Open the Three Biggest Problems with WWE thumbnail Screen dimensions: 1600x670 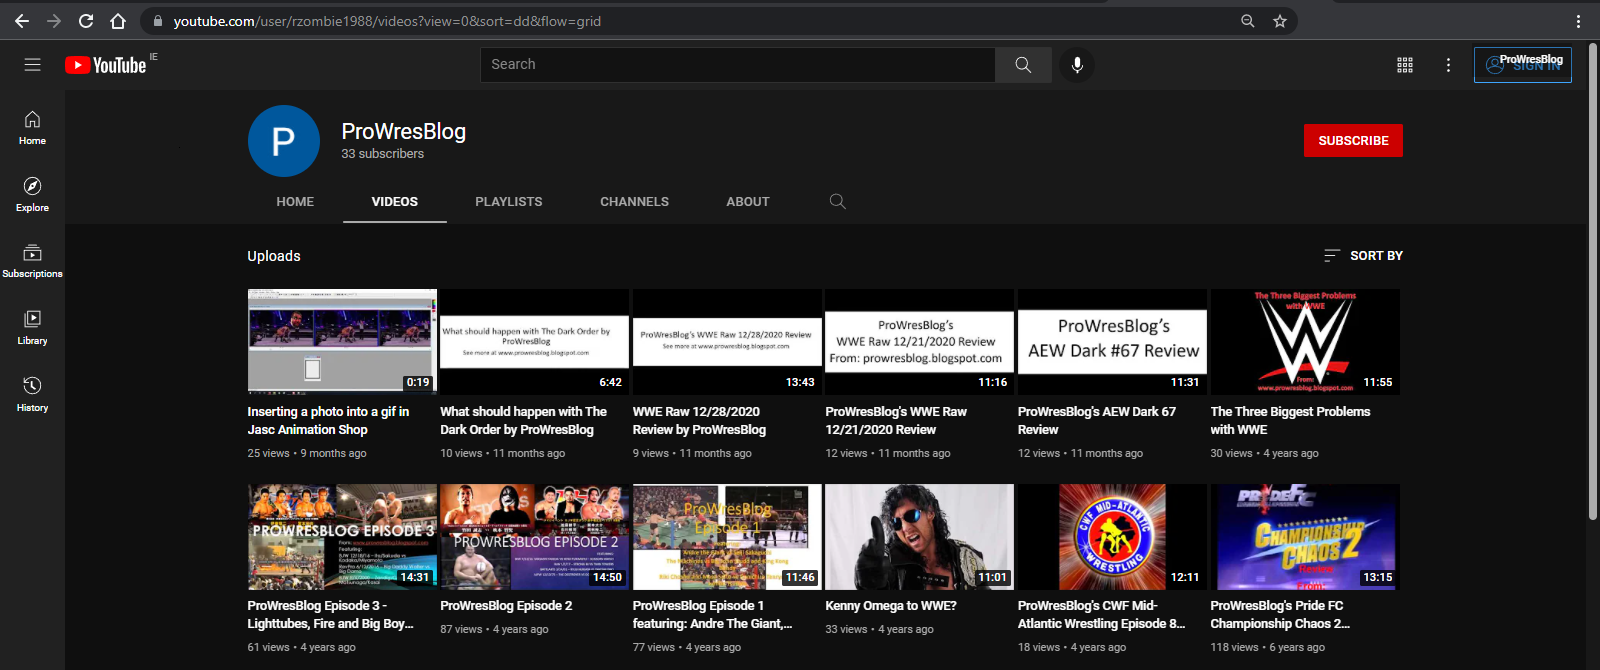tap(1304, 341)
